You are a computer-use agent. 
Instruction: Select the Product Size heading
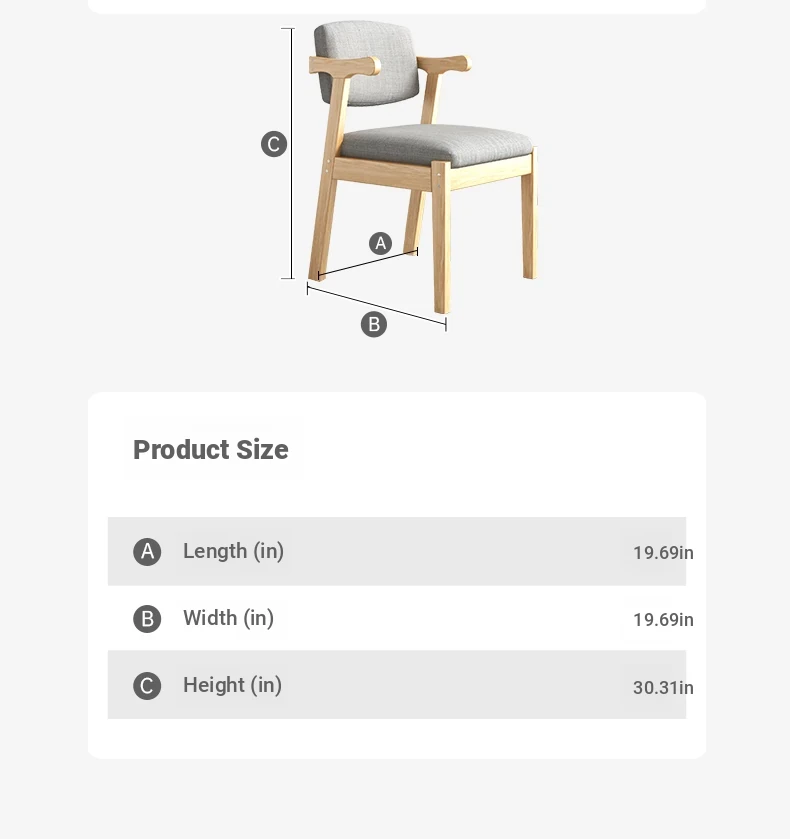[210, 449]
